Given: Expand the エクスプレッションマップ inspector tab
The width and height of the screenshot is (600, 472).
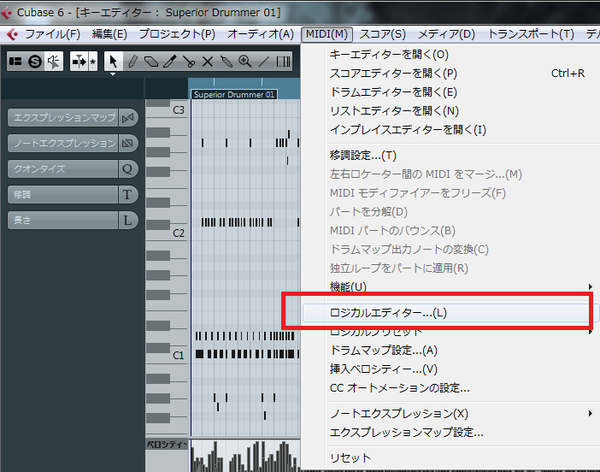Looking at the screenshot, I should tap(63, 118).
